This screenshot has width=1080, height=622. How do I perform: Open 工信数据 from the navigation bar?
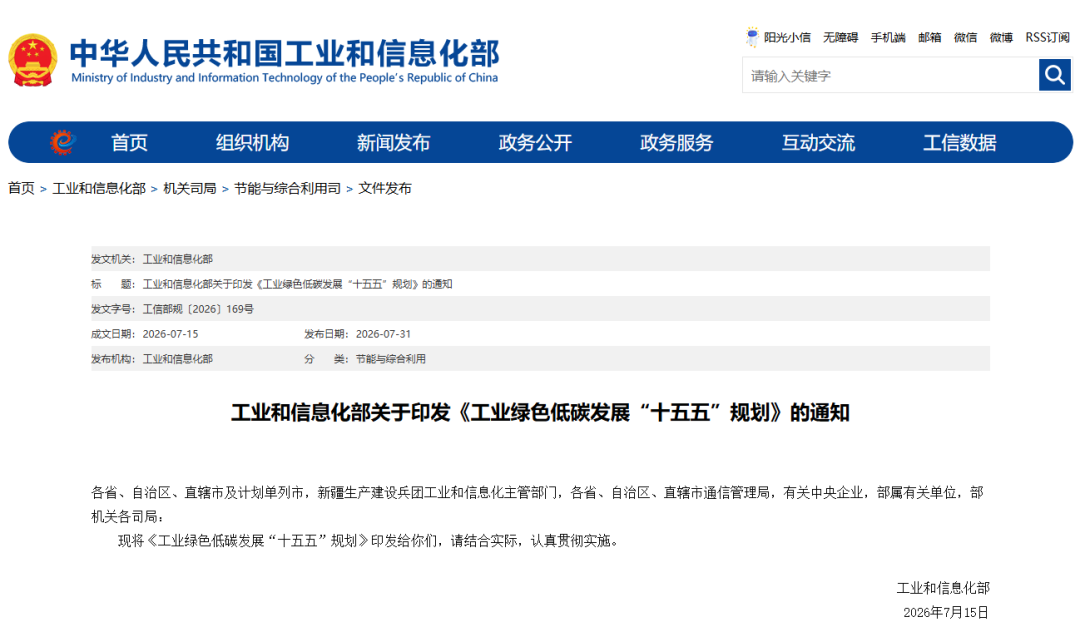(x=959, y=143)
